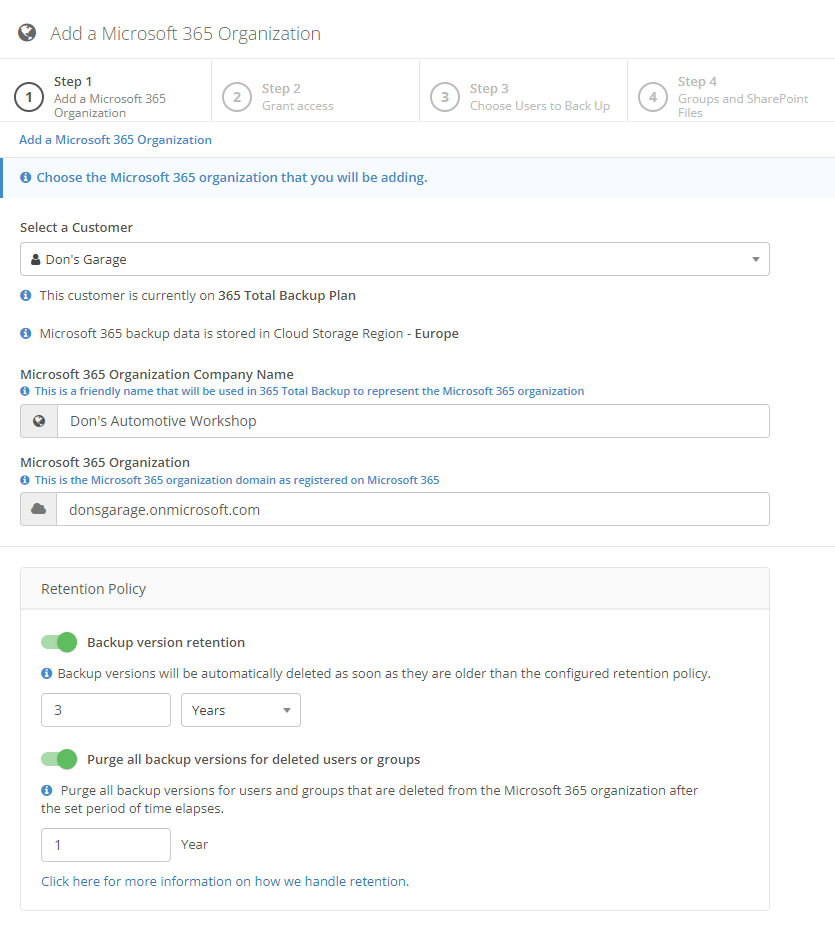Toggle Backup version retention switch
Viewport: 835px width, 935px height.
tap(59, 642)
